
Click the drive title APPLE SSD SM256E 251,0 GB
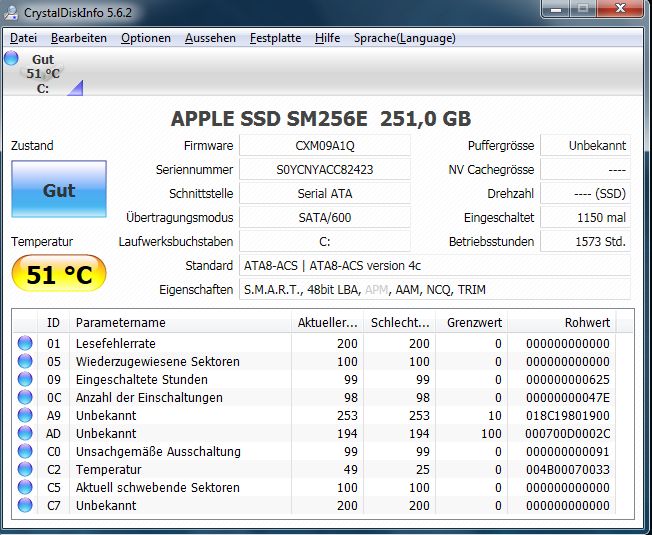click(321, 119)
